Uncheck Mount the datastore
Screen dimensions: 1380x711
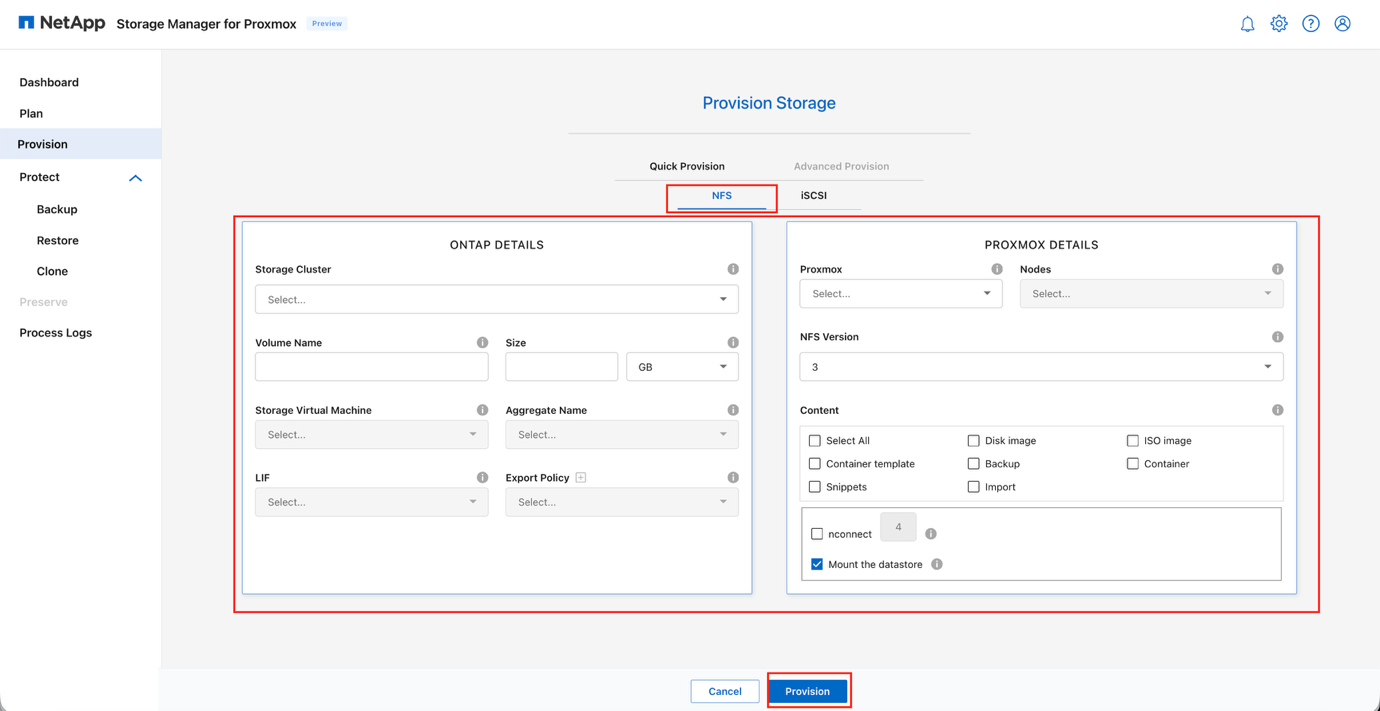click(817, 564)
